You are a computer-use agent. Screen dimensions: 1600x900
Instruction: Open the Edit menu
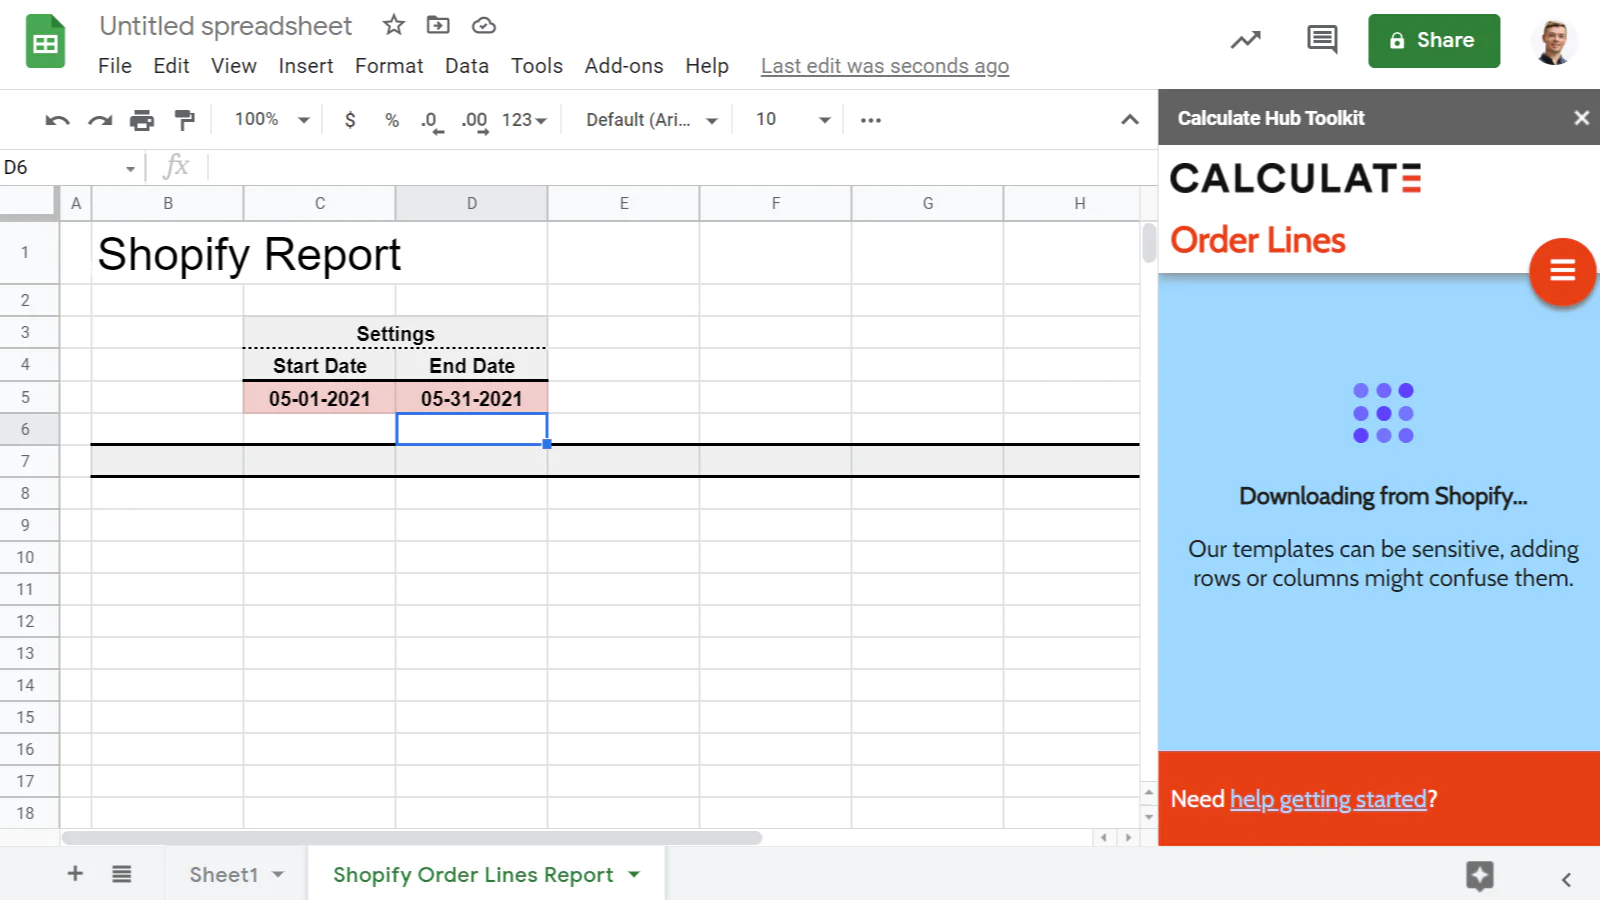[171, 66]
